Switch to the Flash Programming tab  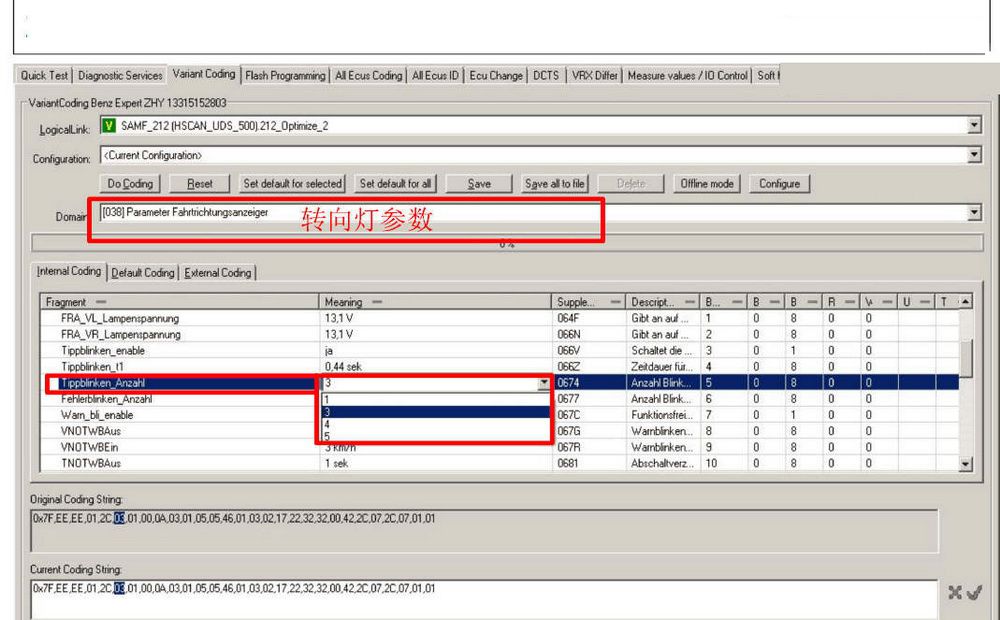click(285, 75)
